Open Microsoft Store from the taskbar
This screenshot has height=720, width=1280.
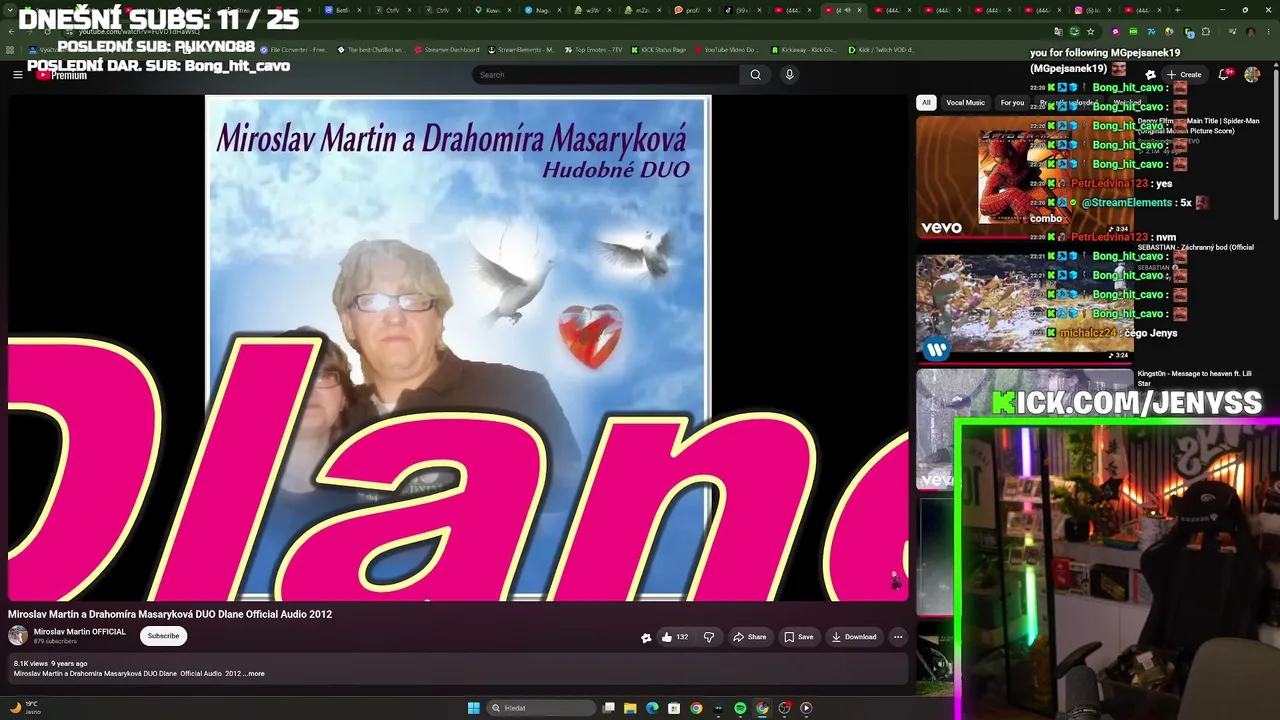(674, 708)
